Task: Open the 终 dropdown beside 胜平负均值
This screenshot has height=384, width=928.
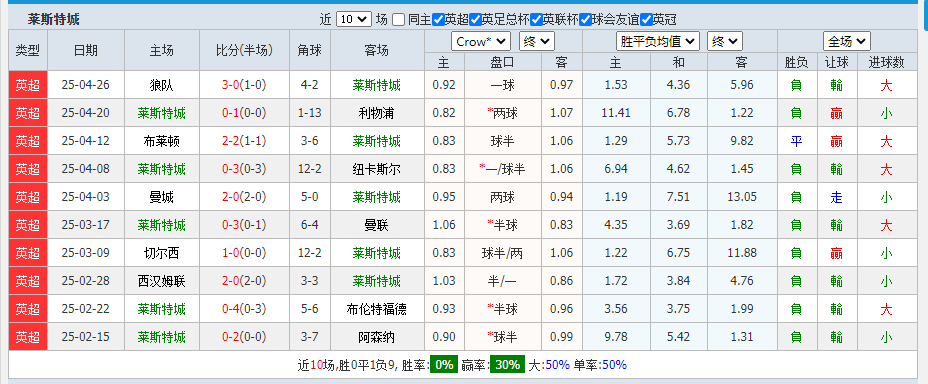Action: coord(725,42)
